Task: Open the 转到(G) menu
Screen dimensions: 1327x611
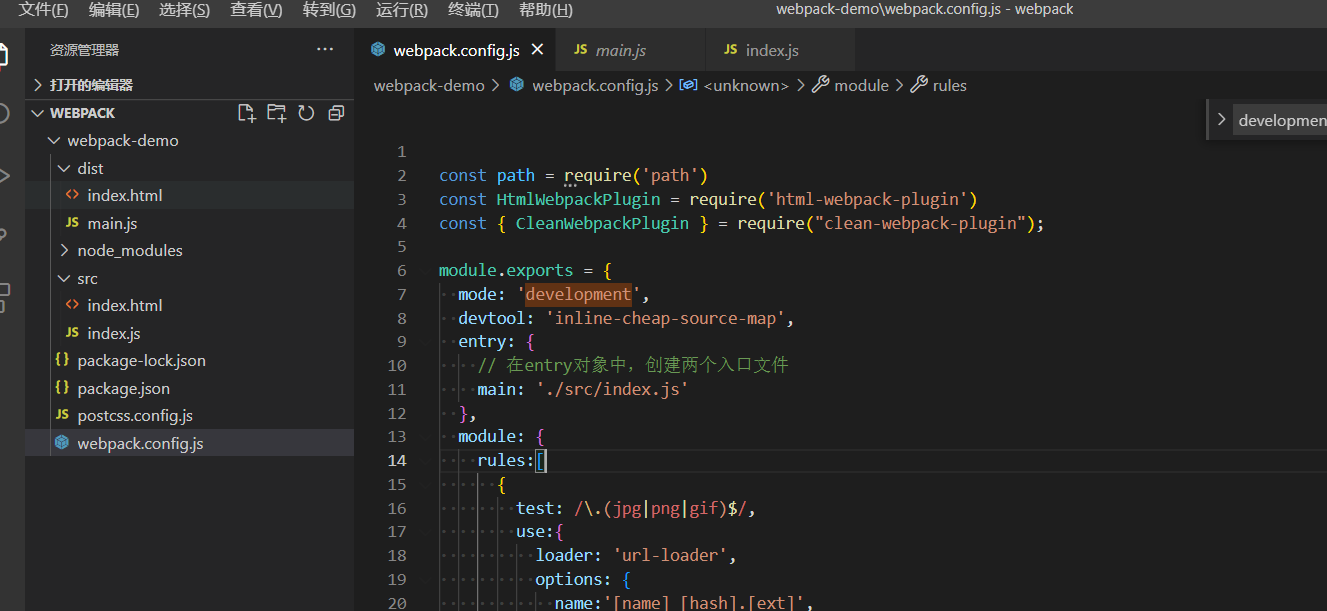Action: tap(329, 10)
